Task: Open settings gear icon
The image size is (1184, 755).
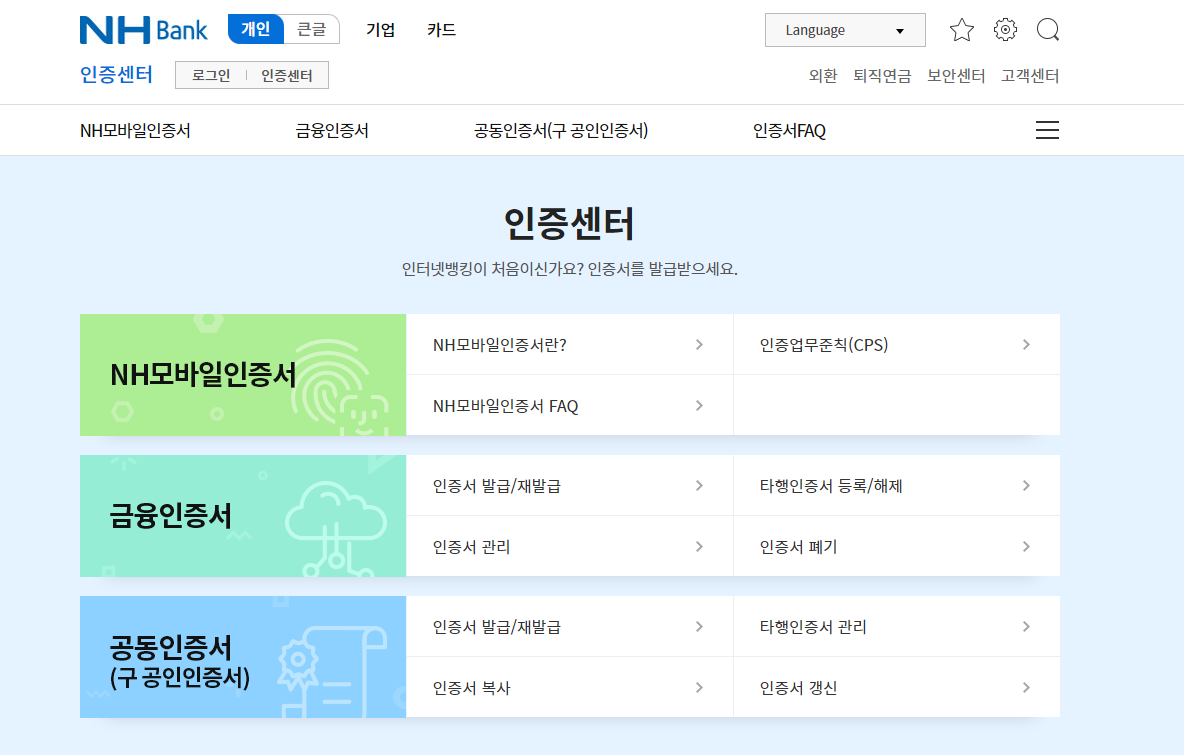Action: point(1005,29)
